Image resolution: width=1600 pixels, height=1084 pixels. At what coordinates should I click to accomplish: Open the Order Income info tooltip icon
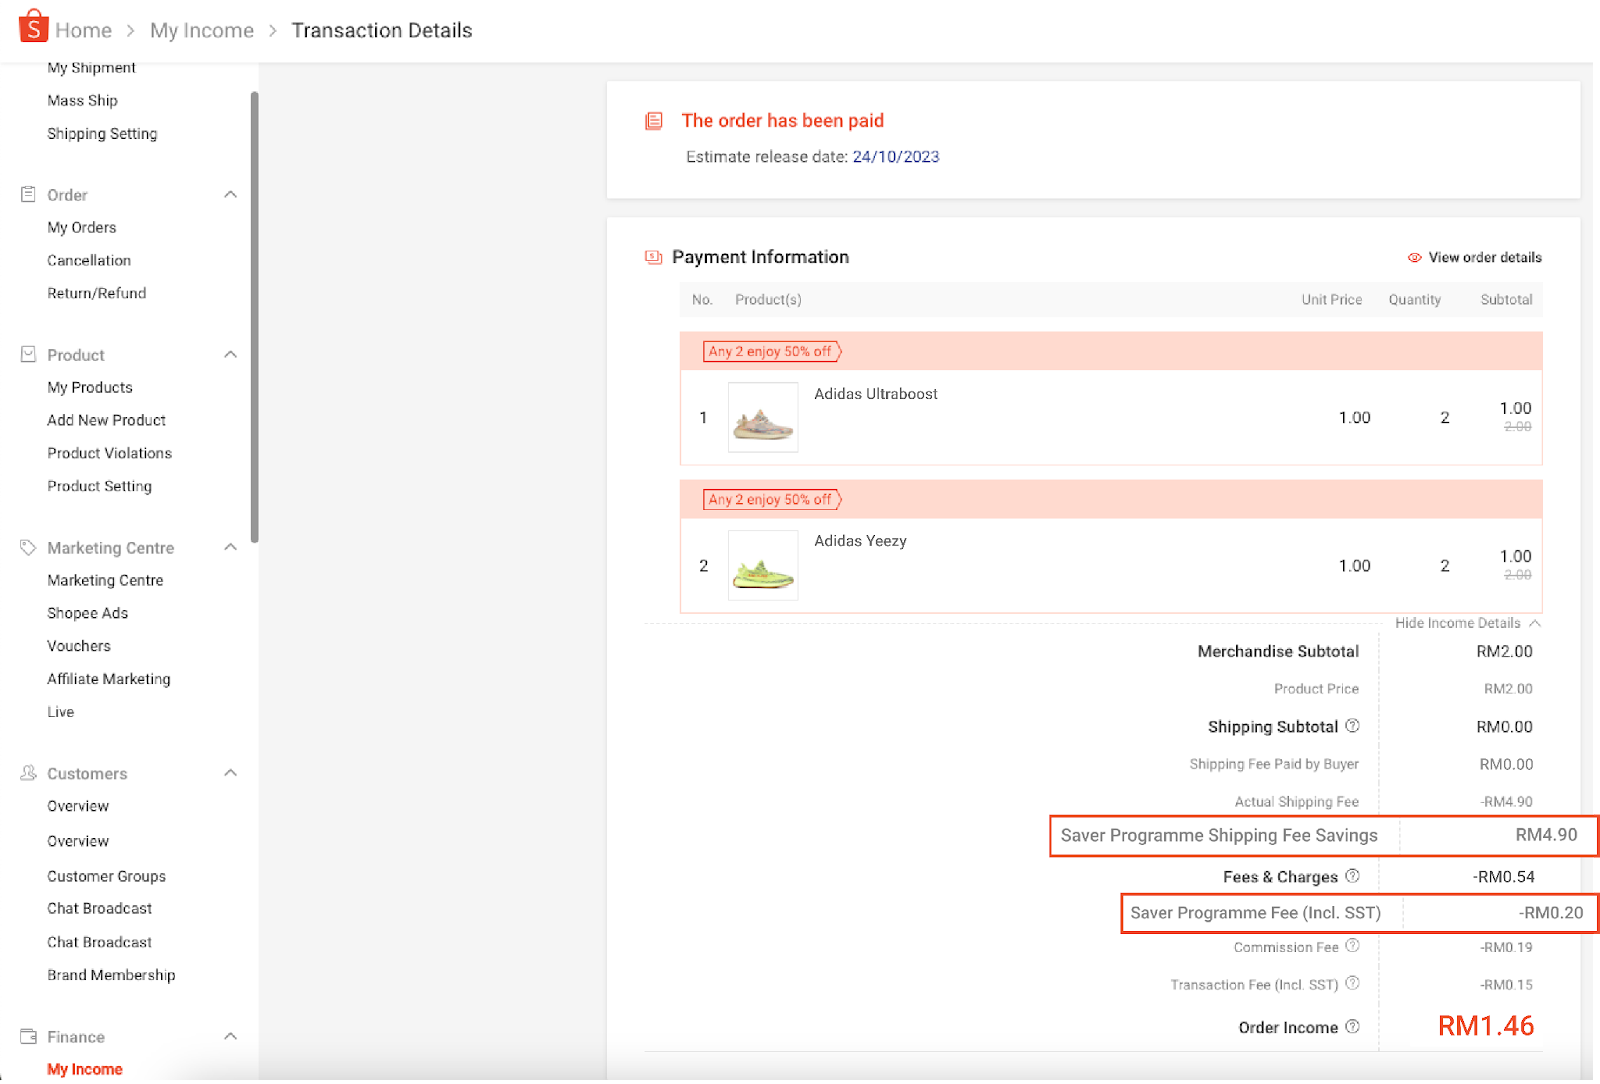[x=1353, y=1027]
